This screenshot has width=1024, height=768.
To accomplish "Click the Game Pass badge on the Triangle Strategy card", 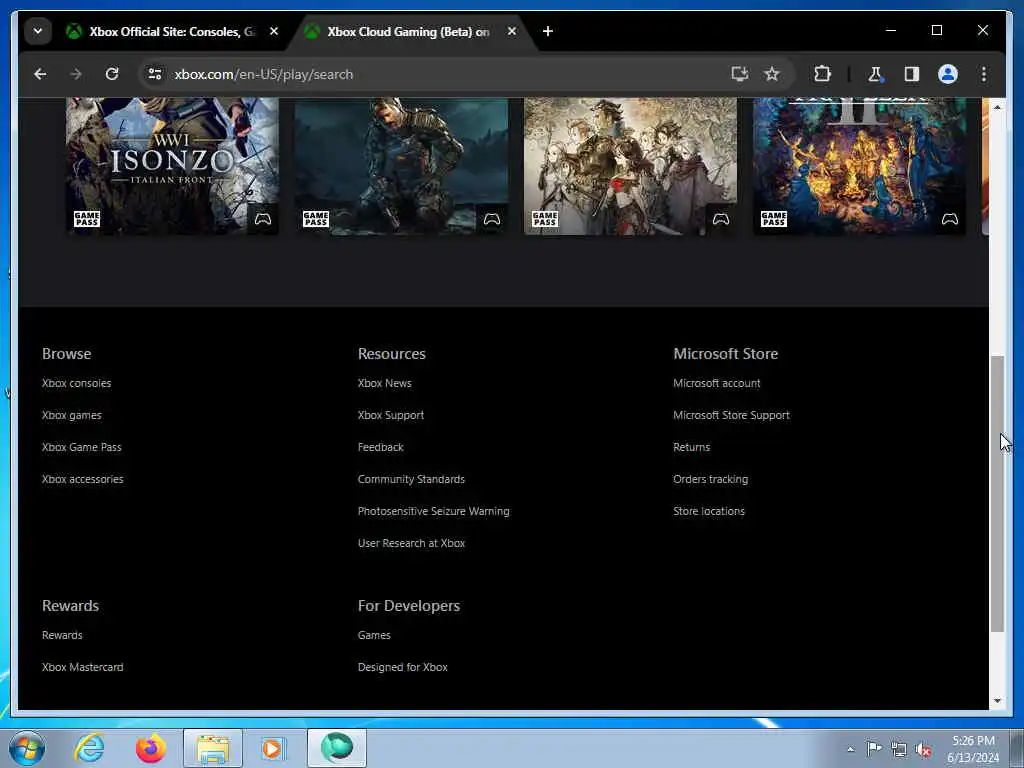I will [x=545, y=219].
